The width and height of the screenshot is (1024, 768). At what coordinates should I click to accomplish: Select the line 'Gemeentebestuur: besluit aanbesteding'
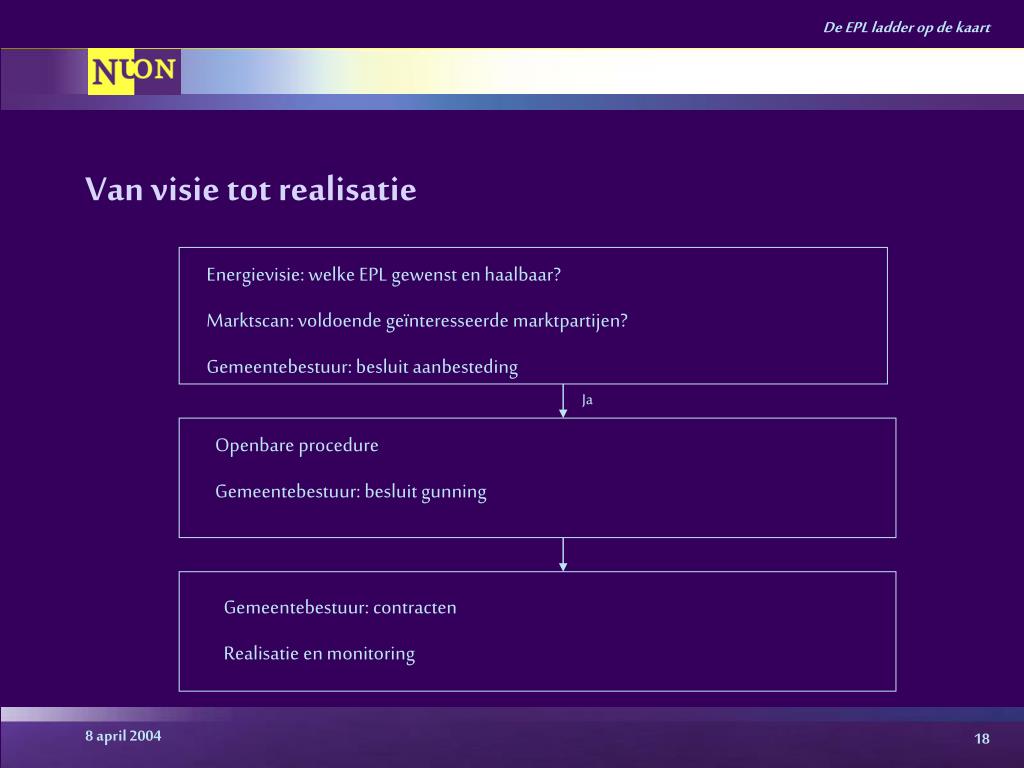click(x=362, y=367)
